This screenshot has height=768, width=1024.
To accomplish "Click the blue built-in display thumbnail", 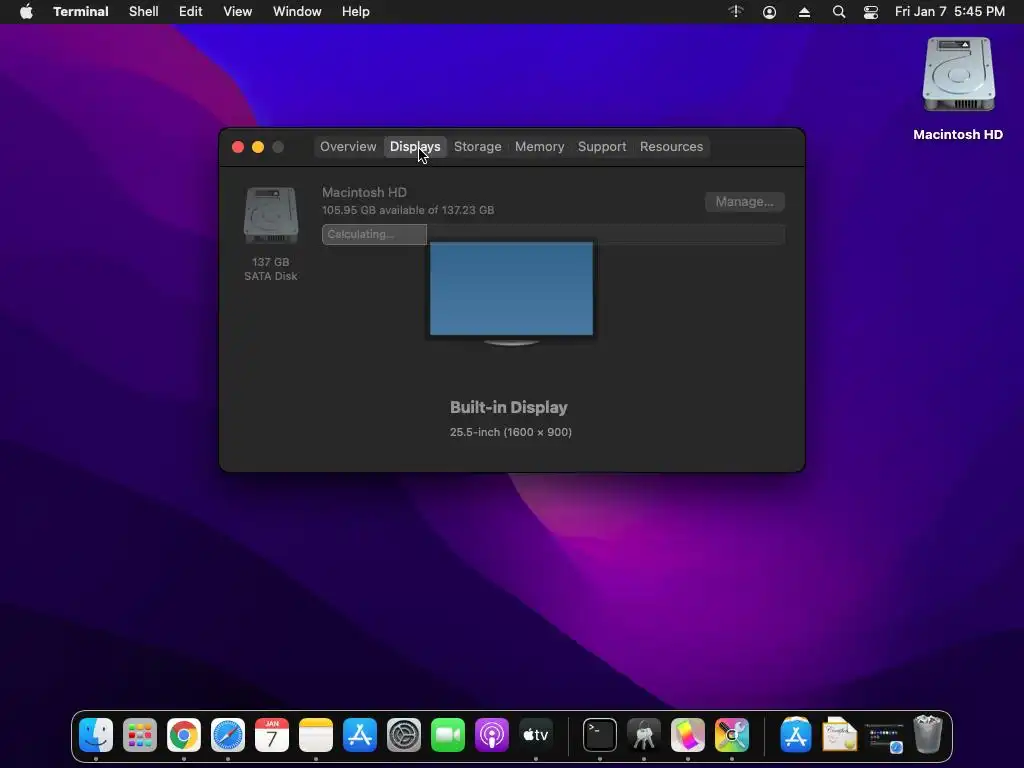I will pyautogui.click(x=511, y=289).
